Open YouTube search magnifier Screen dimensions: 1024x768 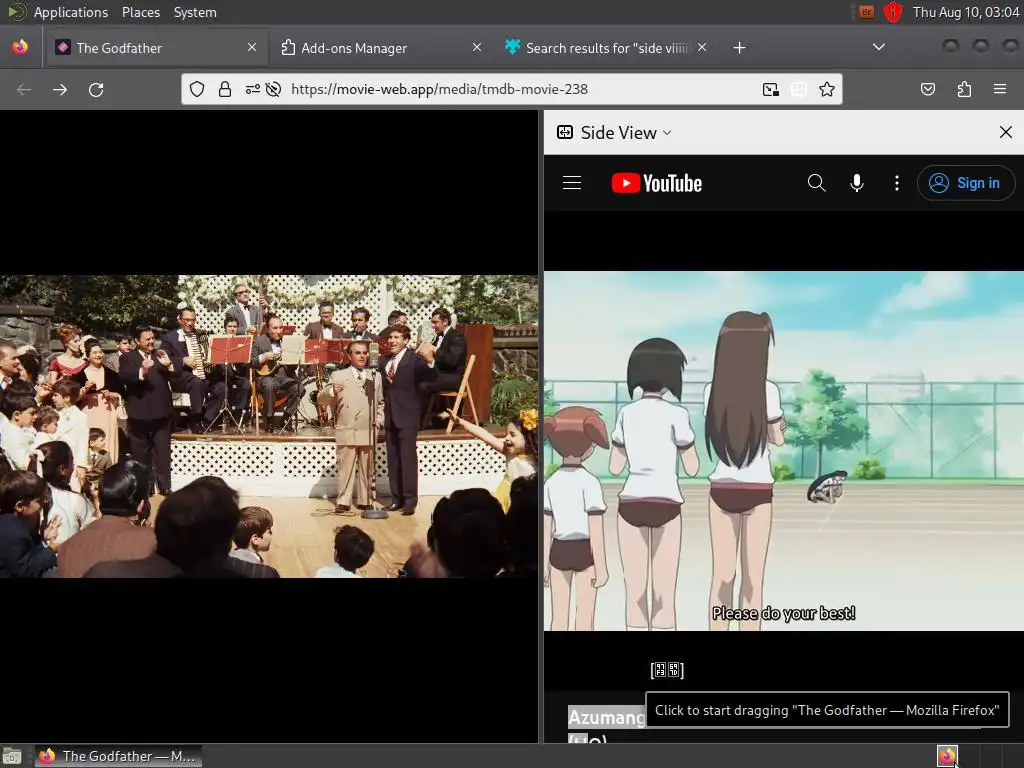pos(816,183)
